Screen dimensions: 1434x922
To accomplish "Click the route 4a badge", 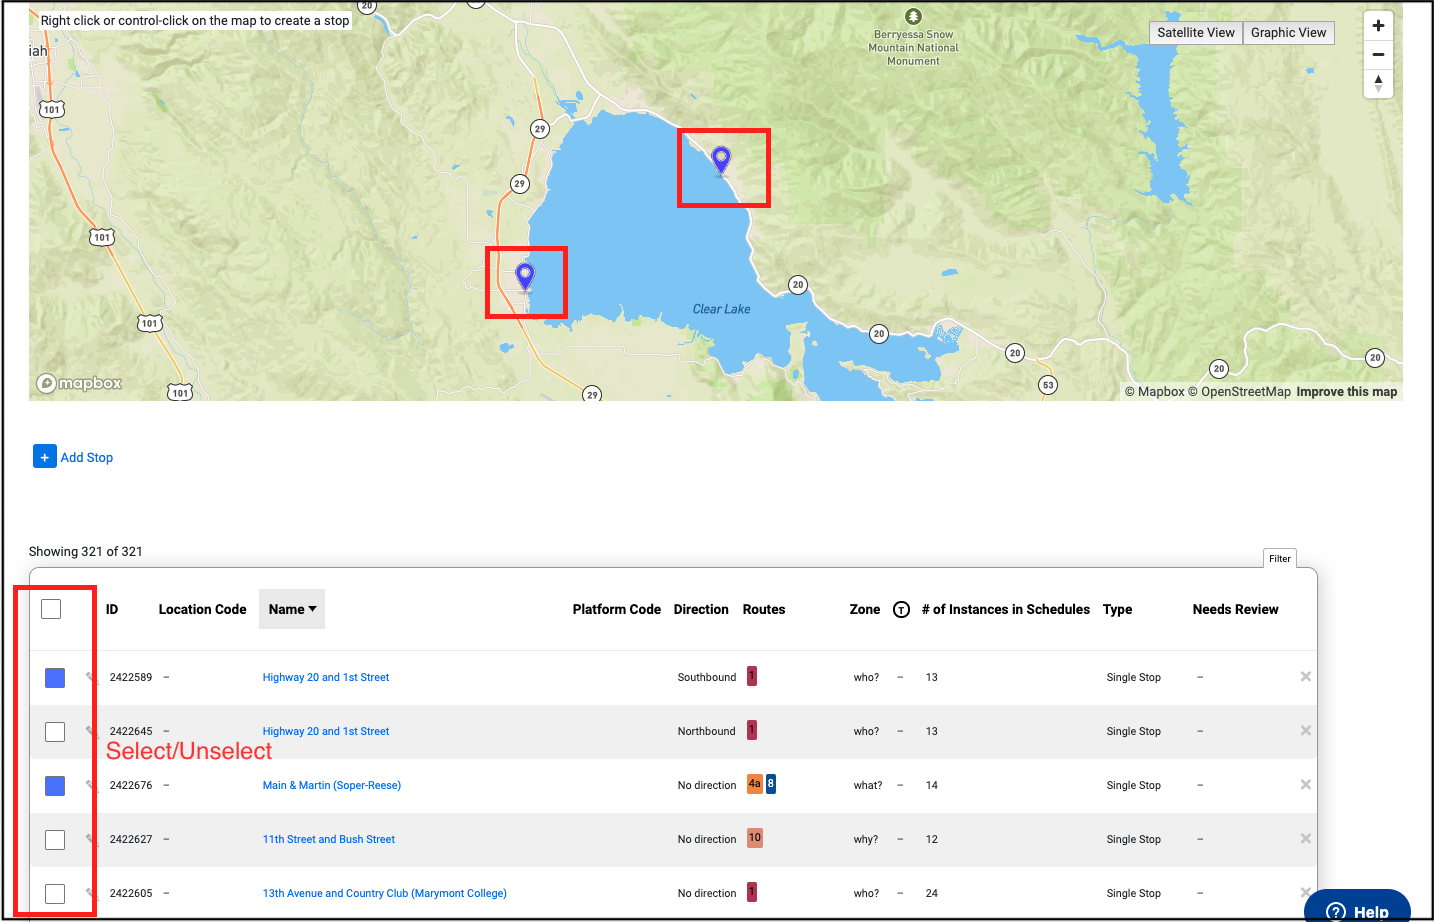I will tap(755, 784).
